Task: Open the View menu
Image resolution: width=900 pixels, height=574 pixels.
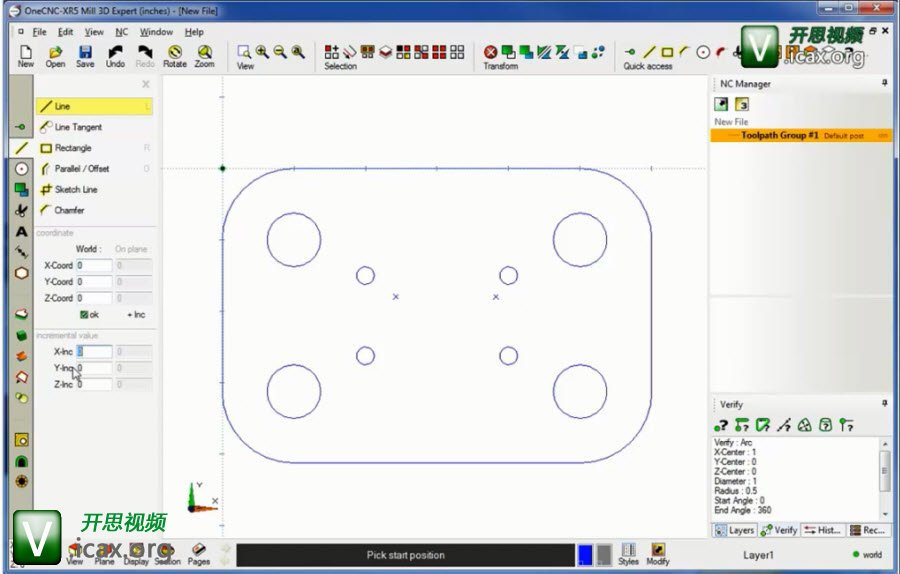Action: [x=94, y=32]
